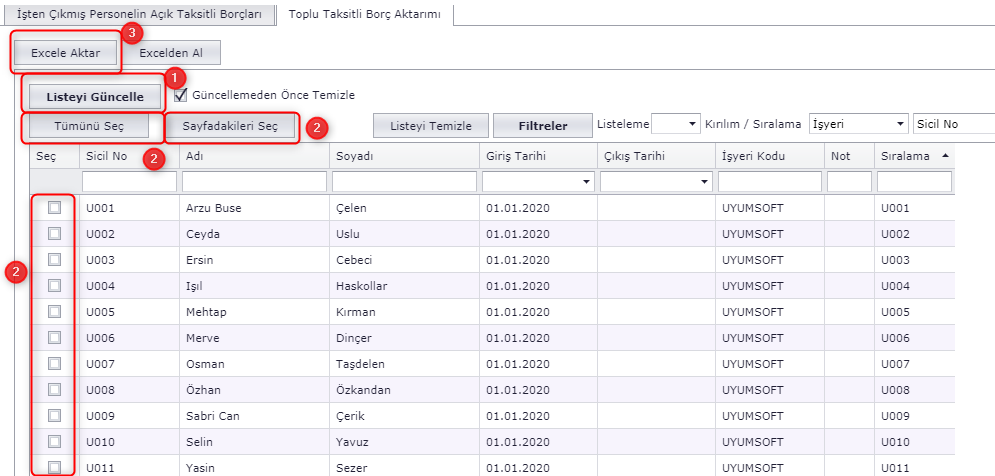This screenshot has width=995, height=476.
Task: Uncheck Güncellemeden Önce Temizle checkbox
Action: click(x=181, y=95)
